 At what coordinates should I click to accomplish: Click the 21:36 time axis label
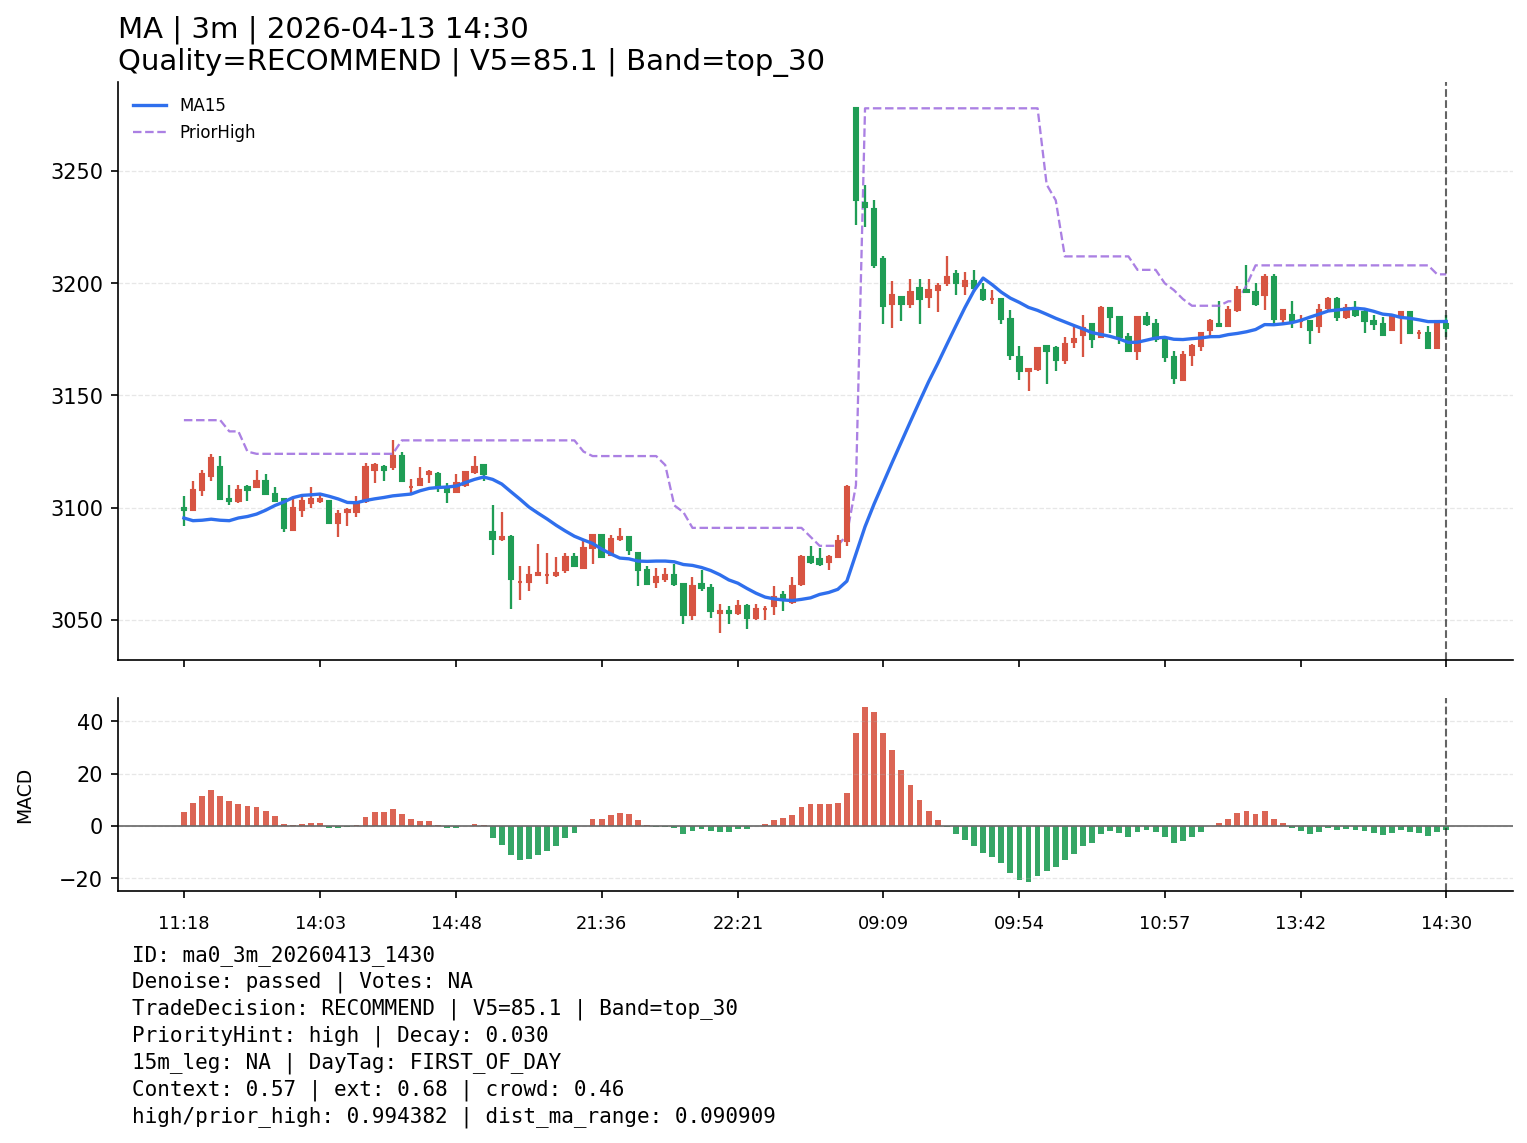[x=601, y=923]
